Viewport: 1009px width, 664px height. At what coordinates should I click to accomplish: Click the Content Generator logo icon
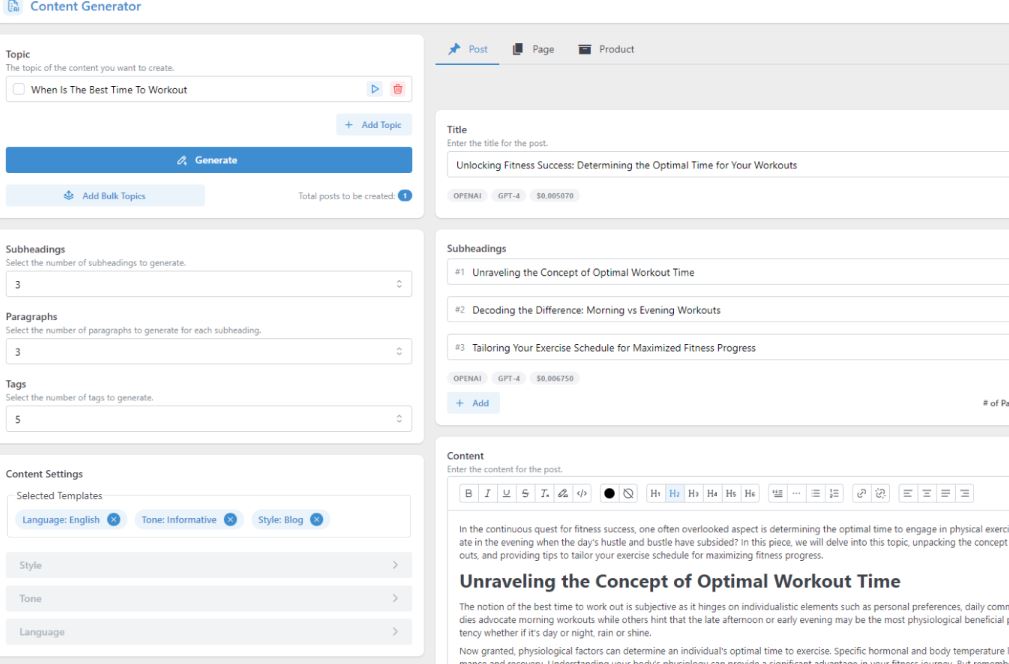click(12, 6)
